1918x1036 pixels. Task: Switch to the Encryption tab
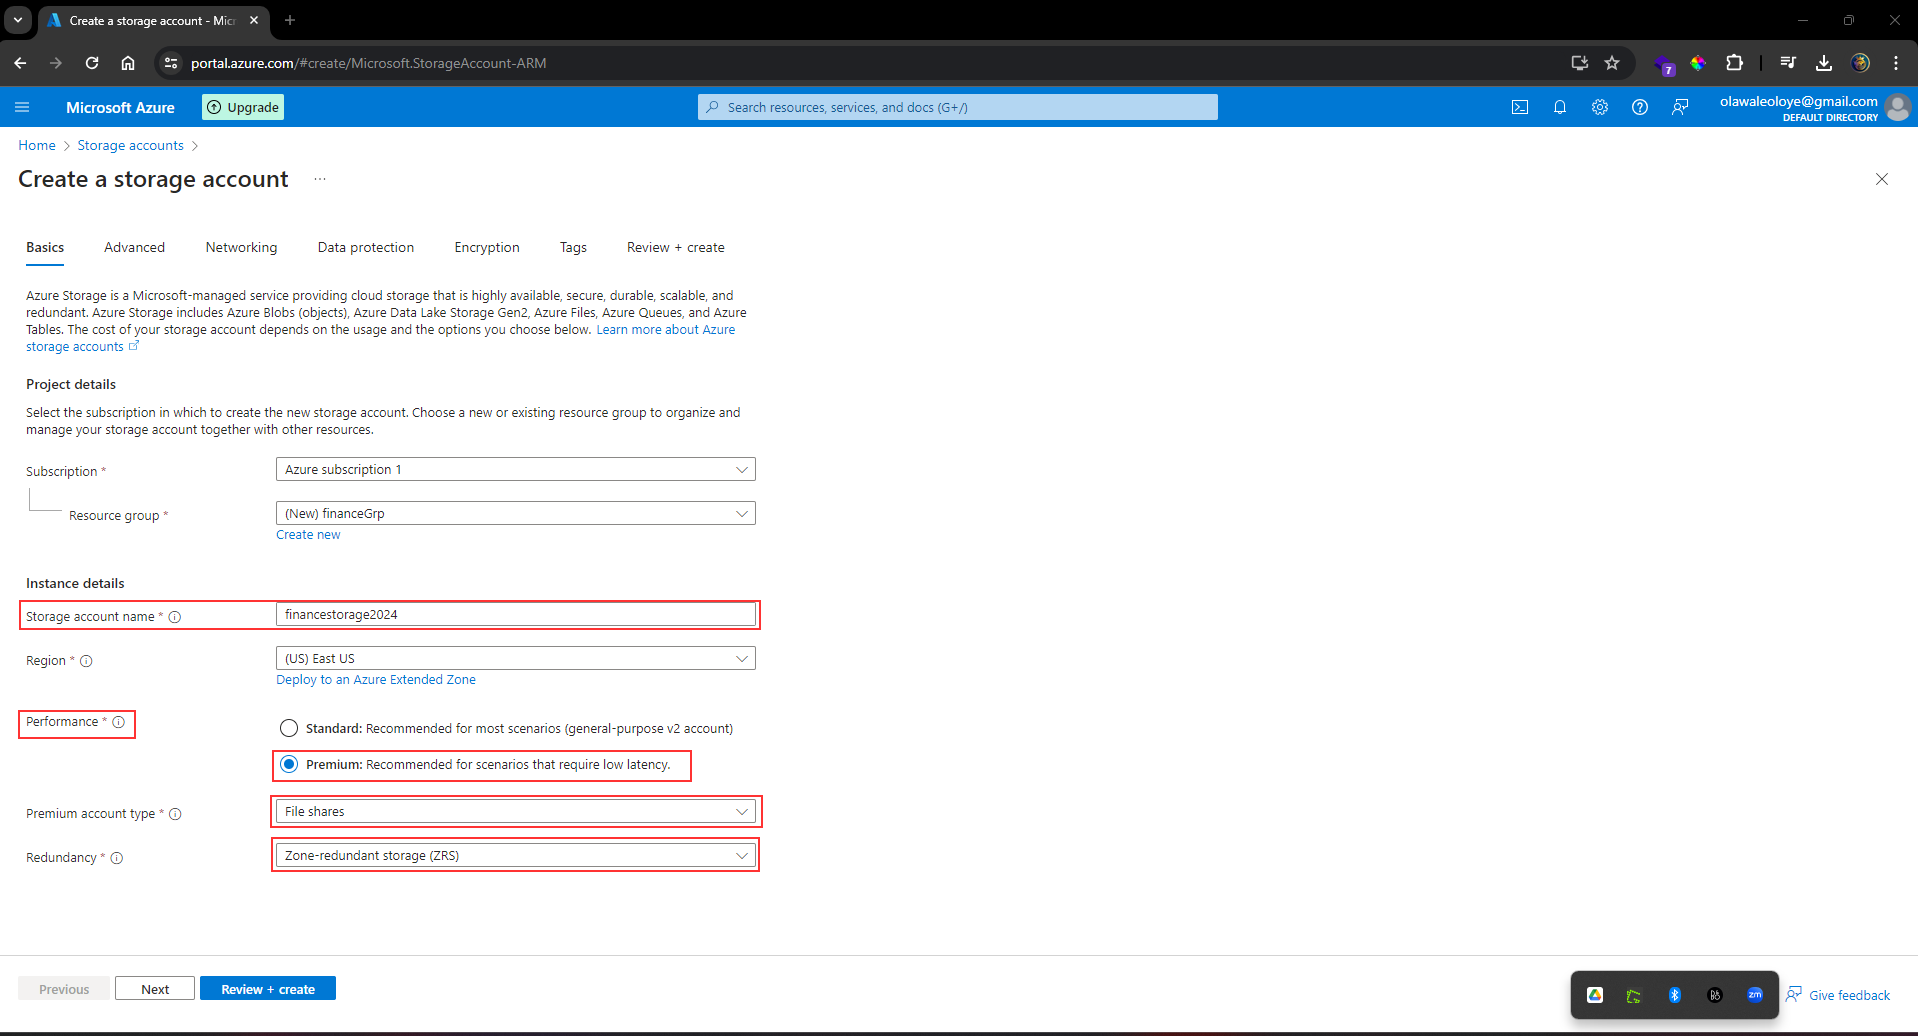[x=487, y=247]
